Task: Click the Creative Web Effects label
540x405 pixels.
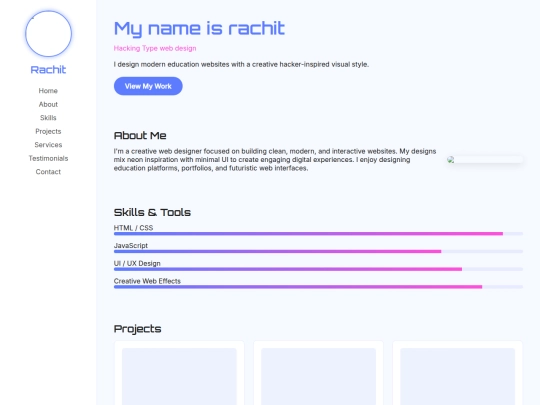Action: [147, 281]
